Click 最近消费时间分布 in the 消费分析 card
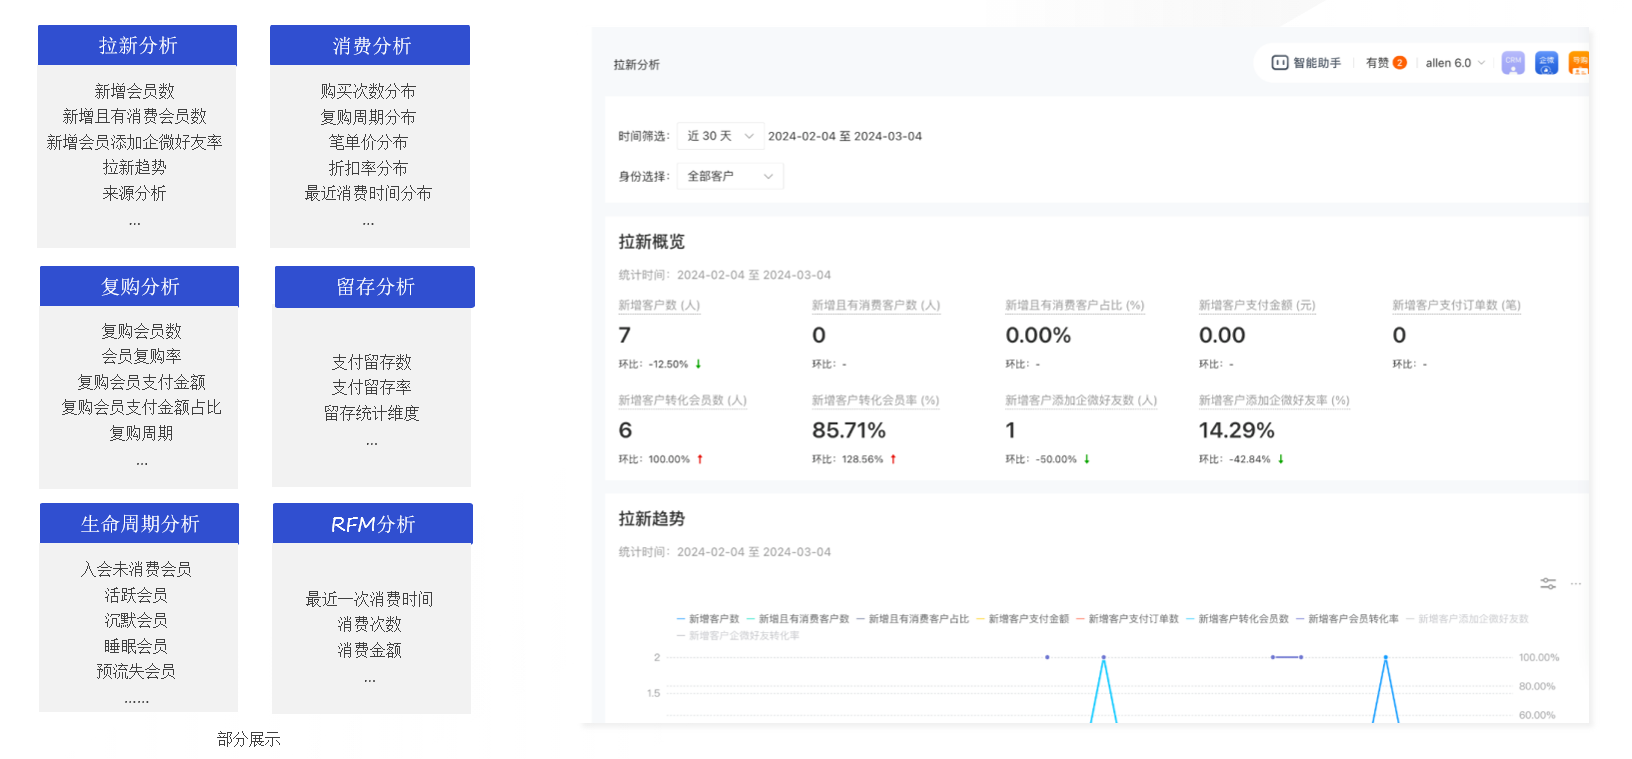Image resolution: width=1632 pixels, height=759 pixels. pos(368,193)
